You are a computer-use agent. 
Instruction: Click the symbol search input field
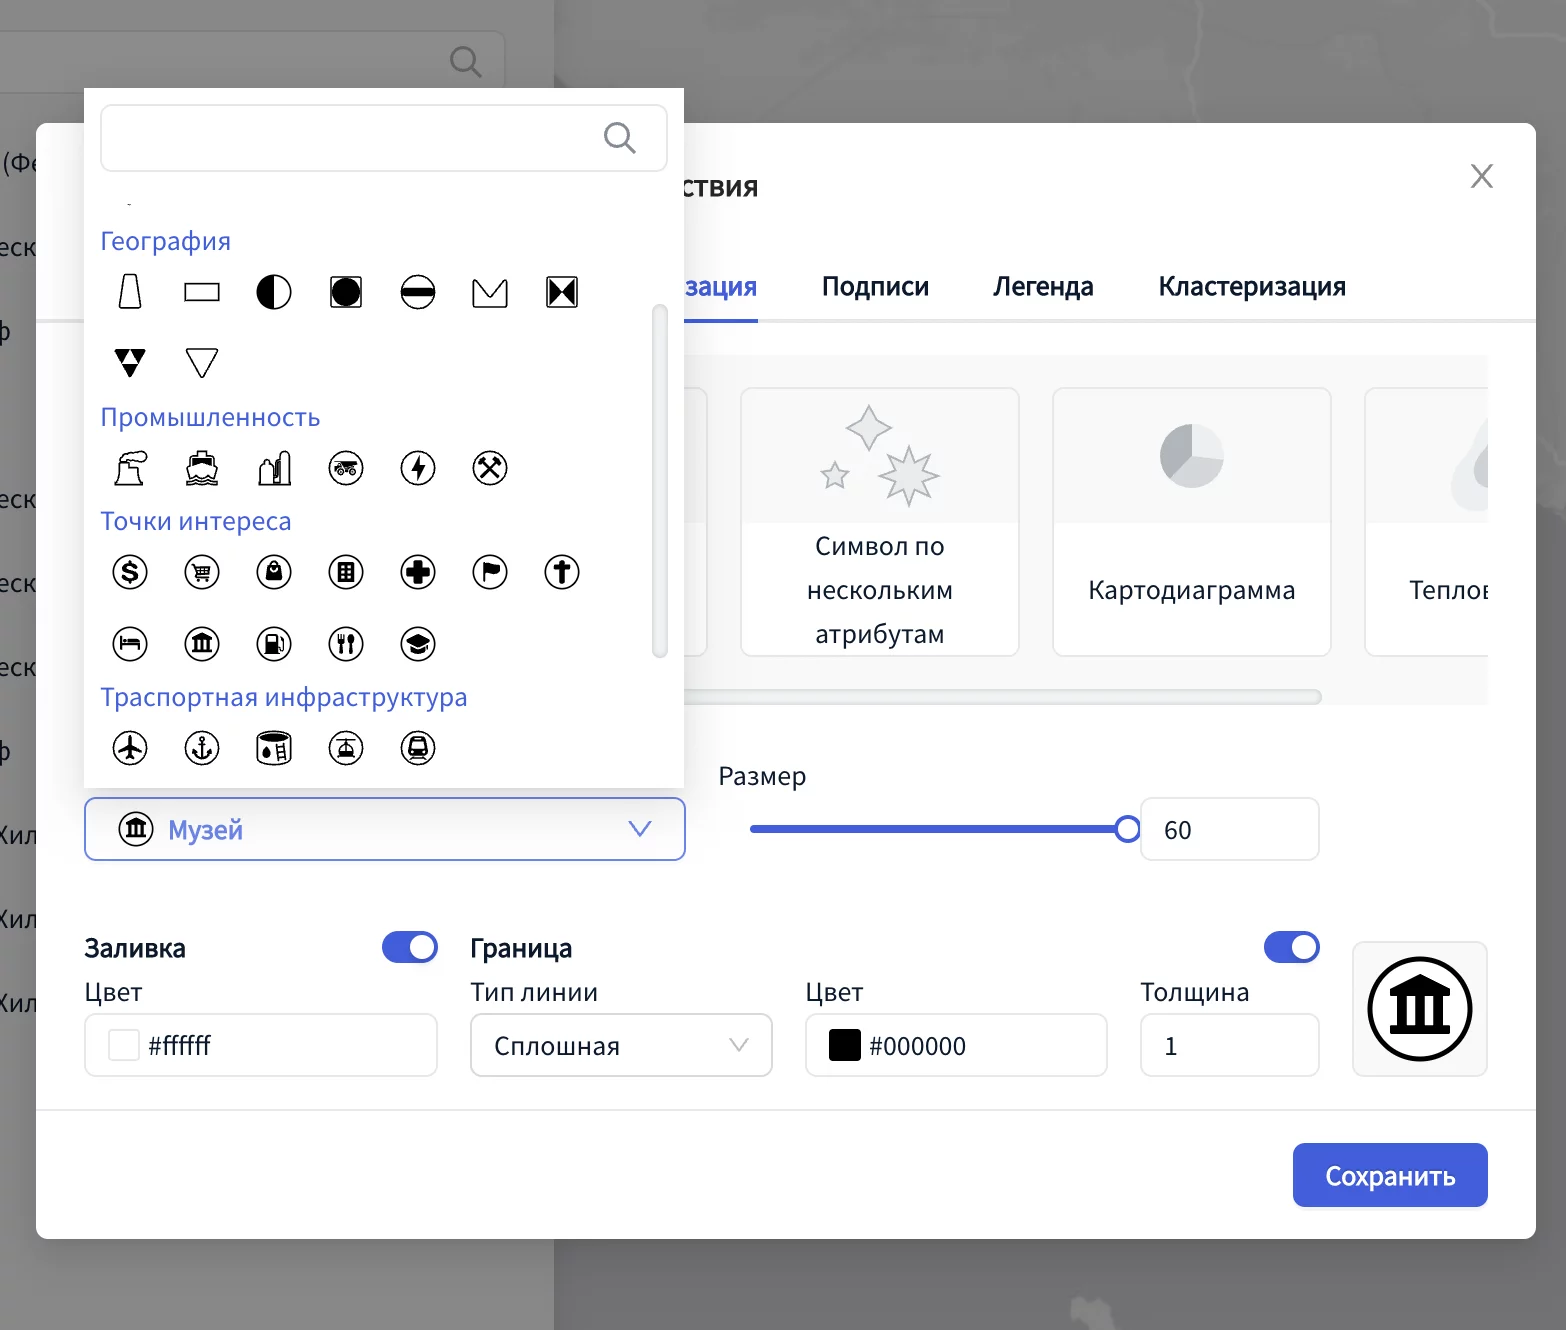[x=350, y=138]
